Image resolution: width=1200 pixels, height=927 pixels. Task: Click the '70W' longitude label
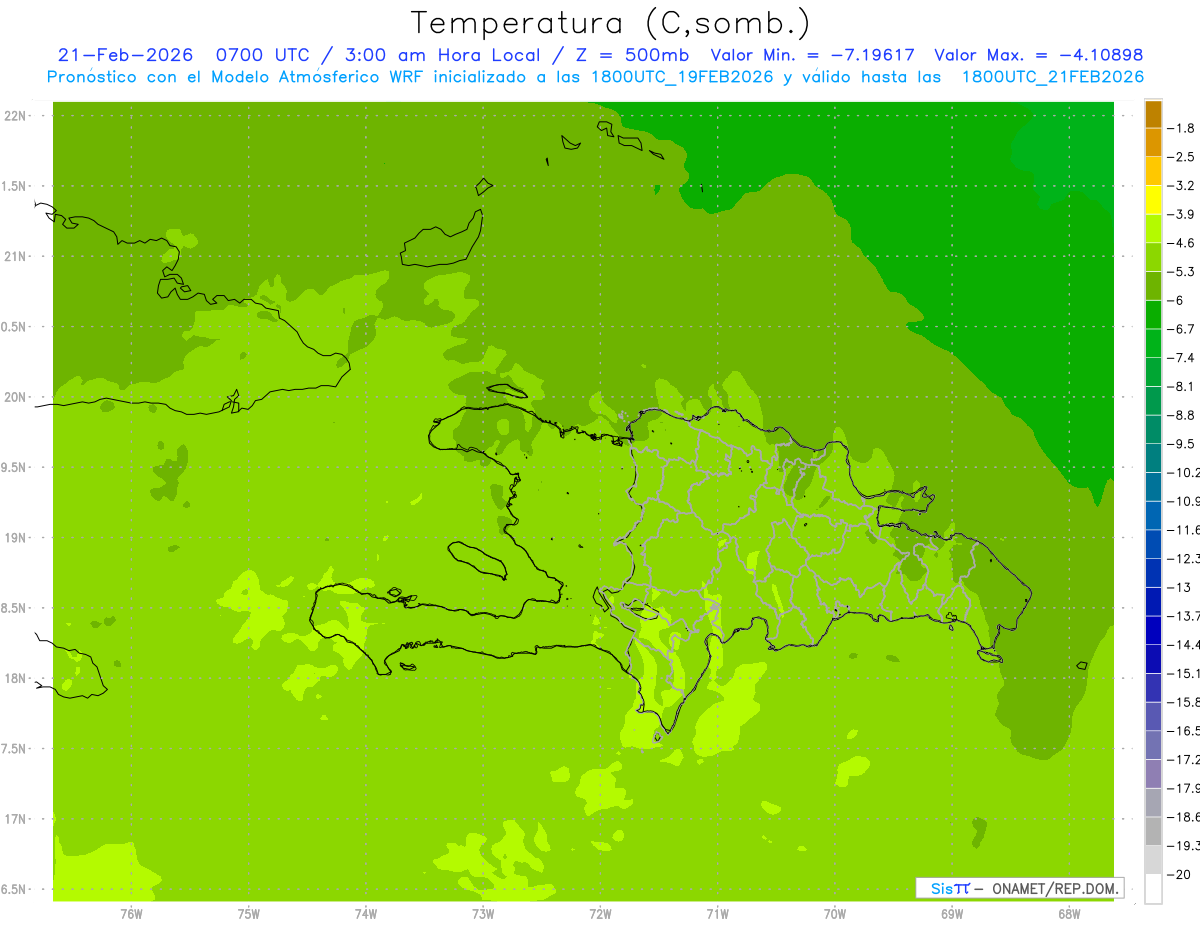tap(835, 914)
